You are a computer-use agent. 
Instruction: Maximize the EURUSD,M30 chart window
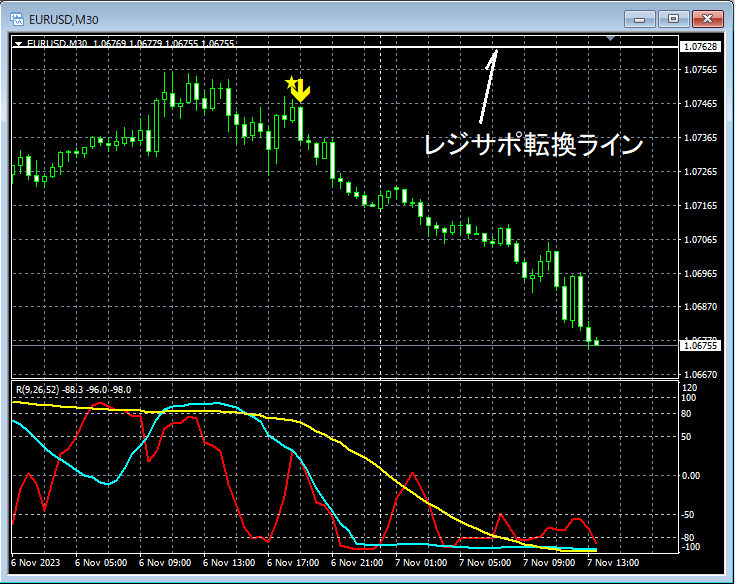[x=673, y=19]
